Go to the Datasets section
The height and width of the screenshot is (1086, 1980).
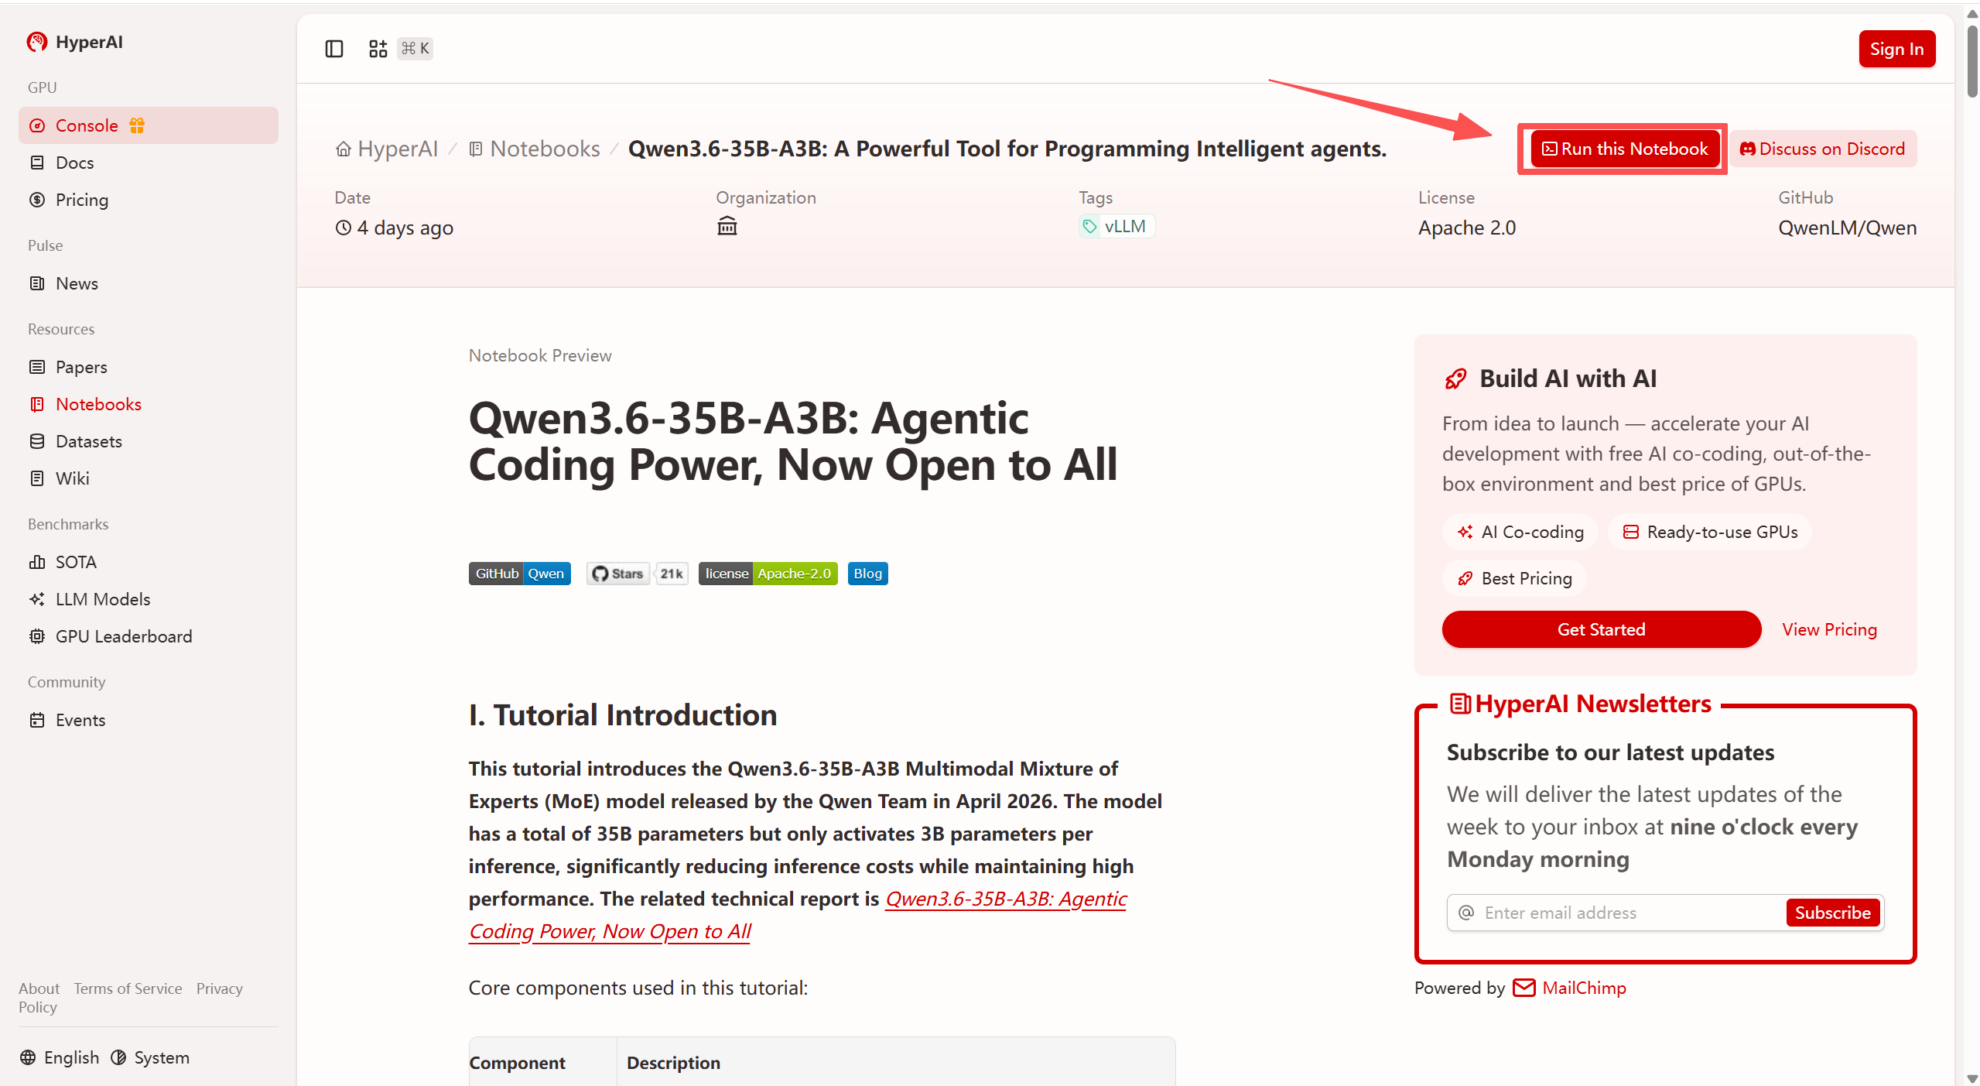(88, 441)
